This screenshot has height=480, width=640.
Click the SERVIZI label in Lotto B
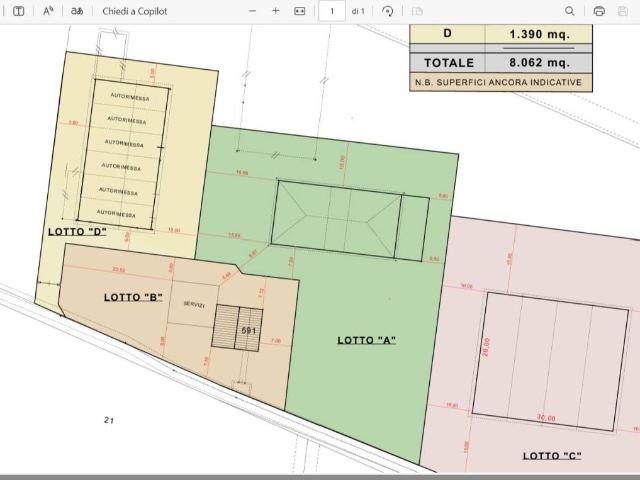coord(193,306)
